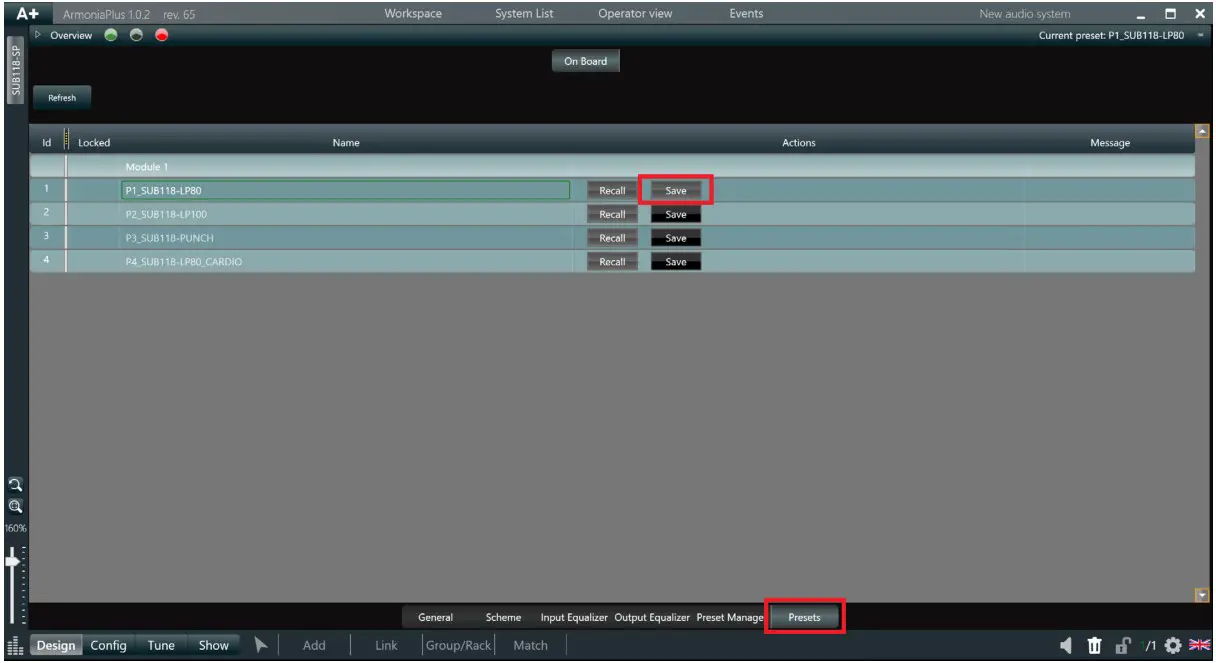Select the P3_SUB118-PUNCH preset name
This screenshot has width=1216, height=663.
click(169, 238)
